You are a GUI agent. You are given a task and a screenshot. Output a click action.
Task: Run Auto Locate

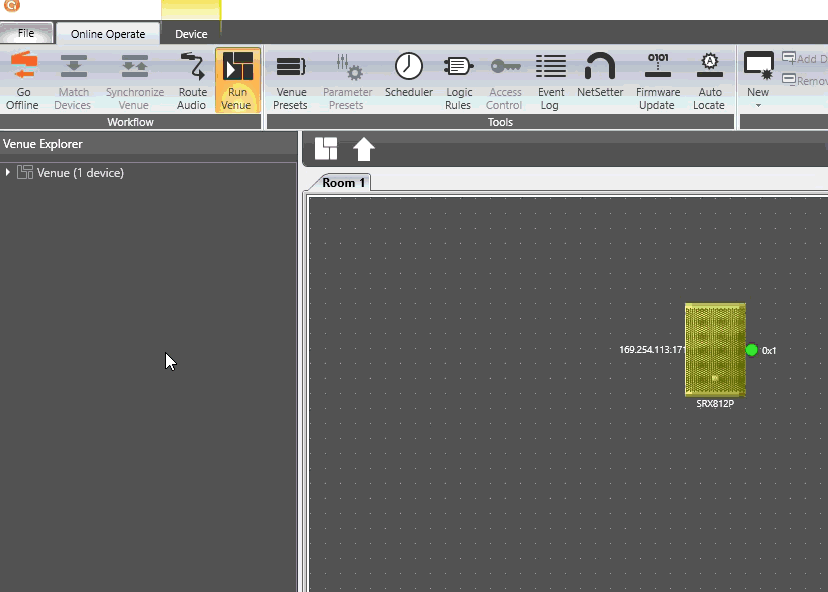(x=709, y=68)
